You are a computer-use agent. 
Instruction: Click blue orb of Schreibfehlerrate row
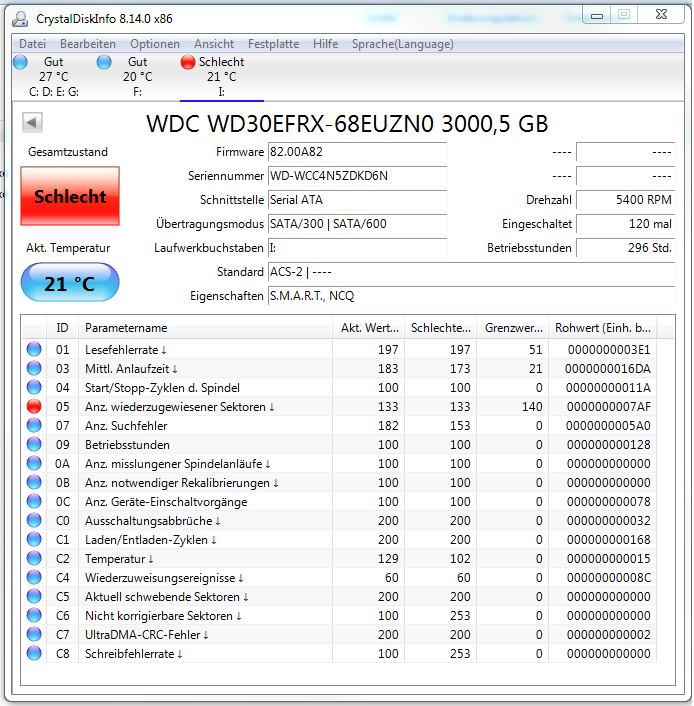pyautogui.click(x=34, y=653)
